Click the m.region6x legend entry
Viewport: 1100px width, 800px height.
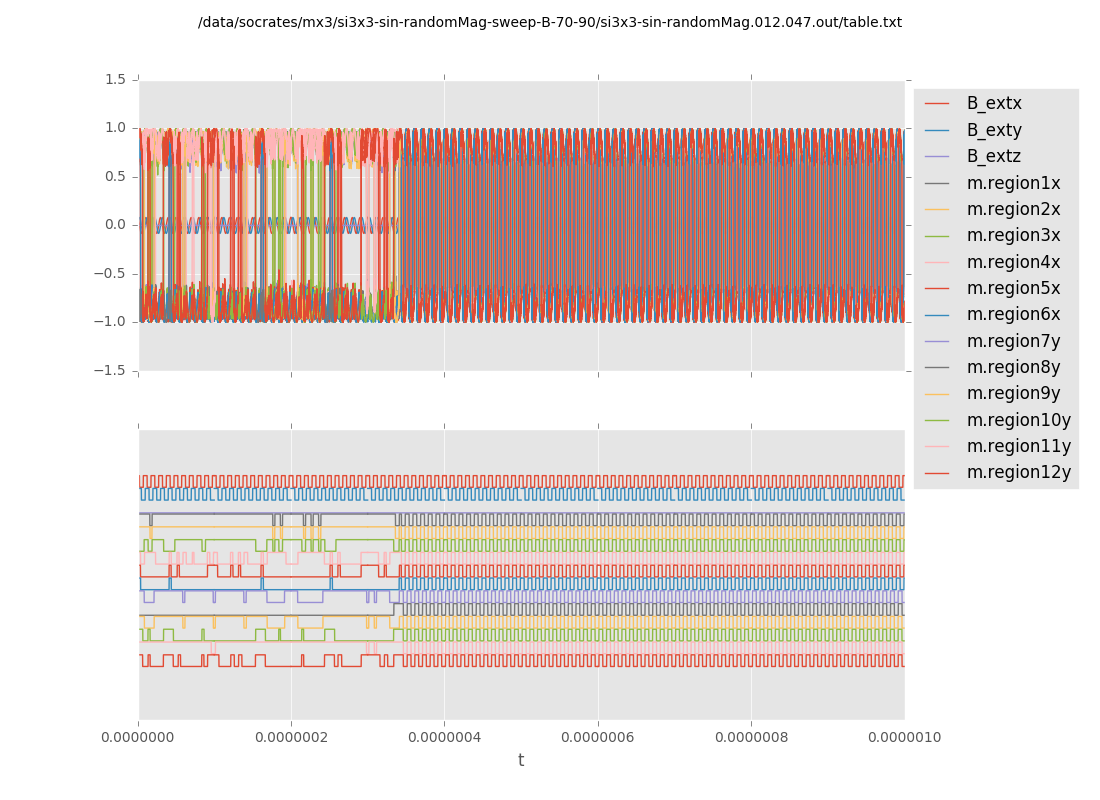click(1013, 315)
